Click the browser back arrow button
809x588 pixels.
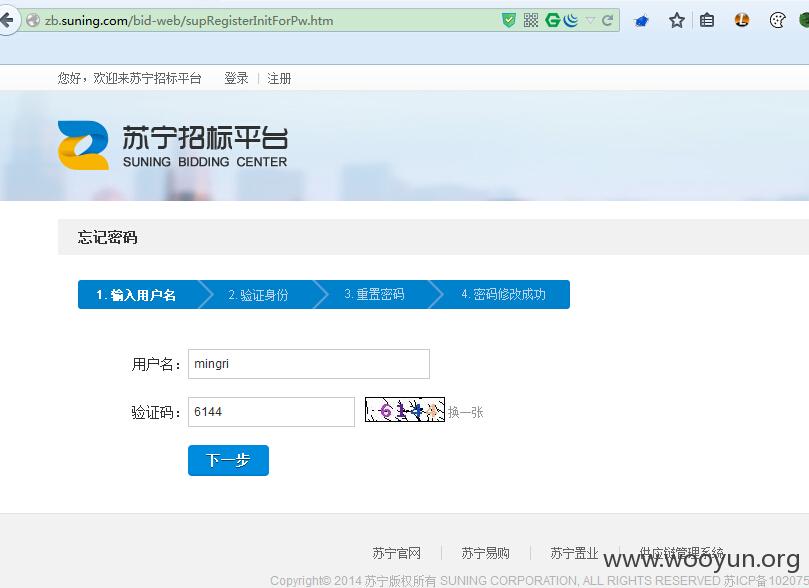7,21
